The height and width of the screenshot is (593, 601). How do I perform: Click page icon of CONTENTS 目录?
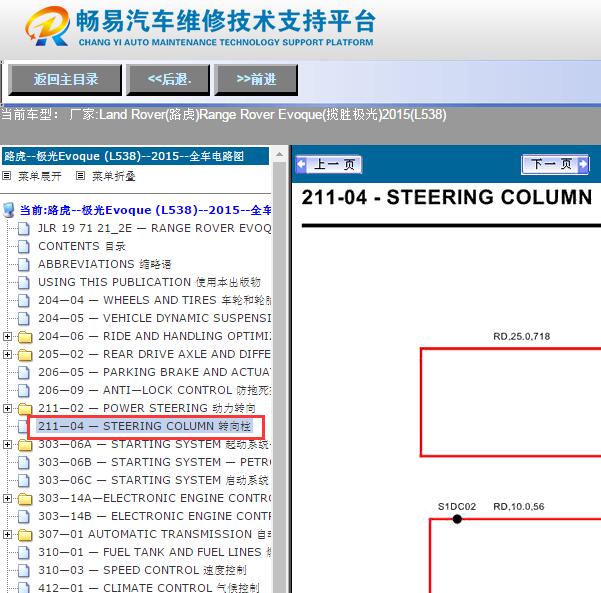tap(24, 246)
